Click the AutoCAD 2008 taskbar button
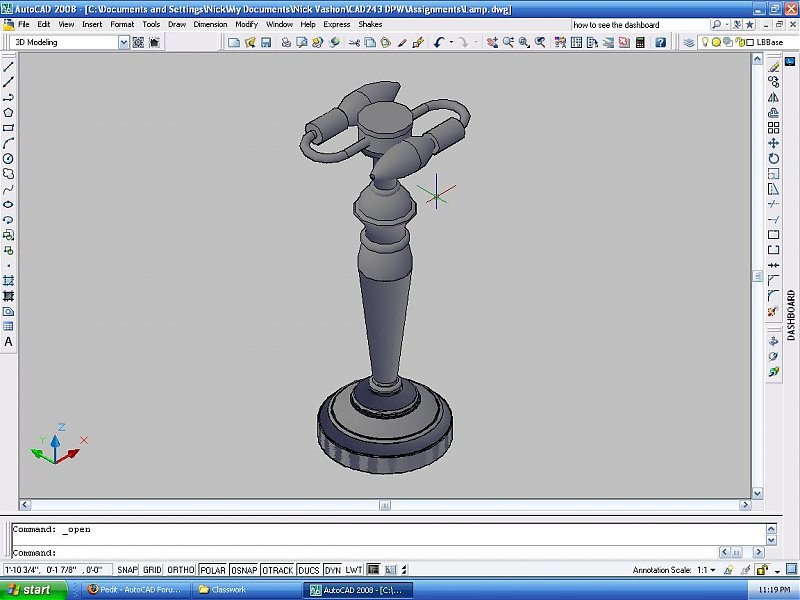Screen dimensions: 800x600 click(x=357, y=590)
